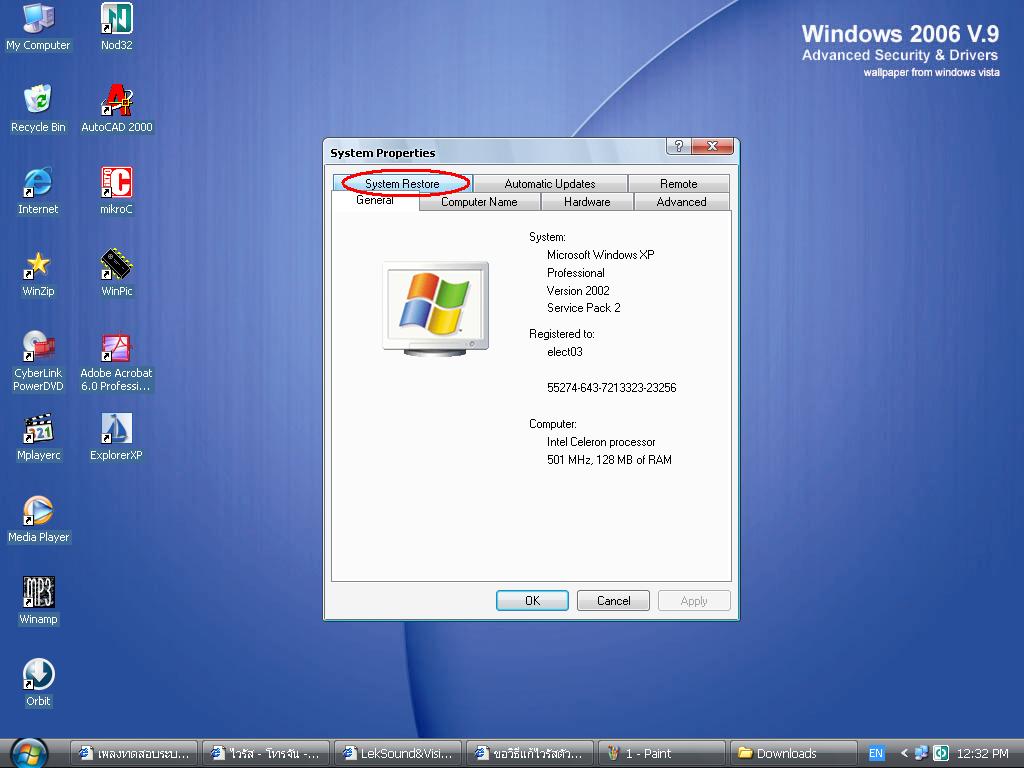
Task: Switch to the LekSound&Visi... taskbar window
Action: (398, 753)
